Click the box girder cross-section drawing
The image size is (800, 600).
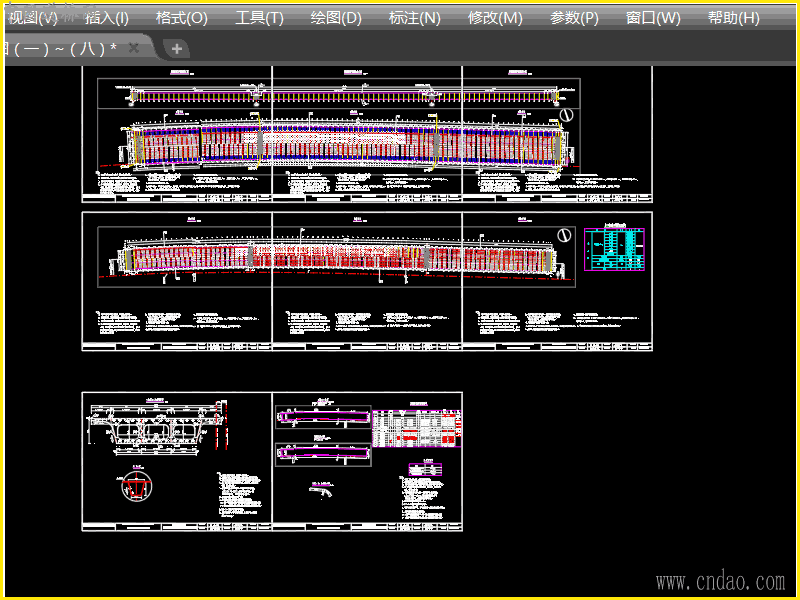click(x=156, y=427)
